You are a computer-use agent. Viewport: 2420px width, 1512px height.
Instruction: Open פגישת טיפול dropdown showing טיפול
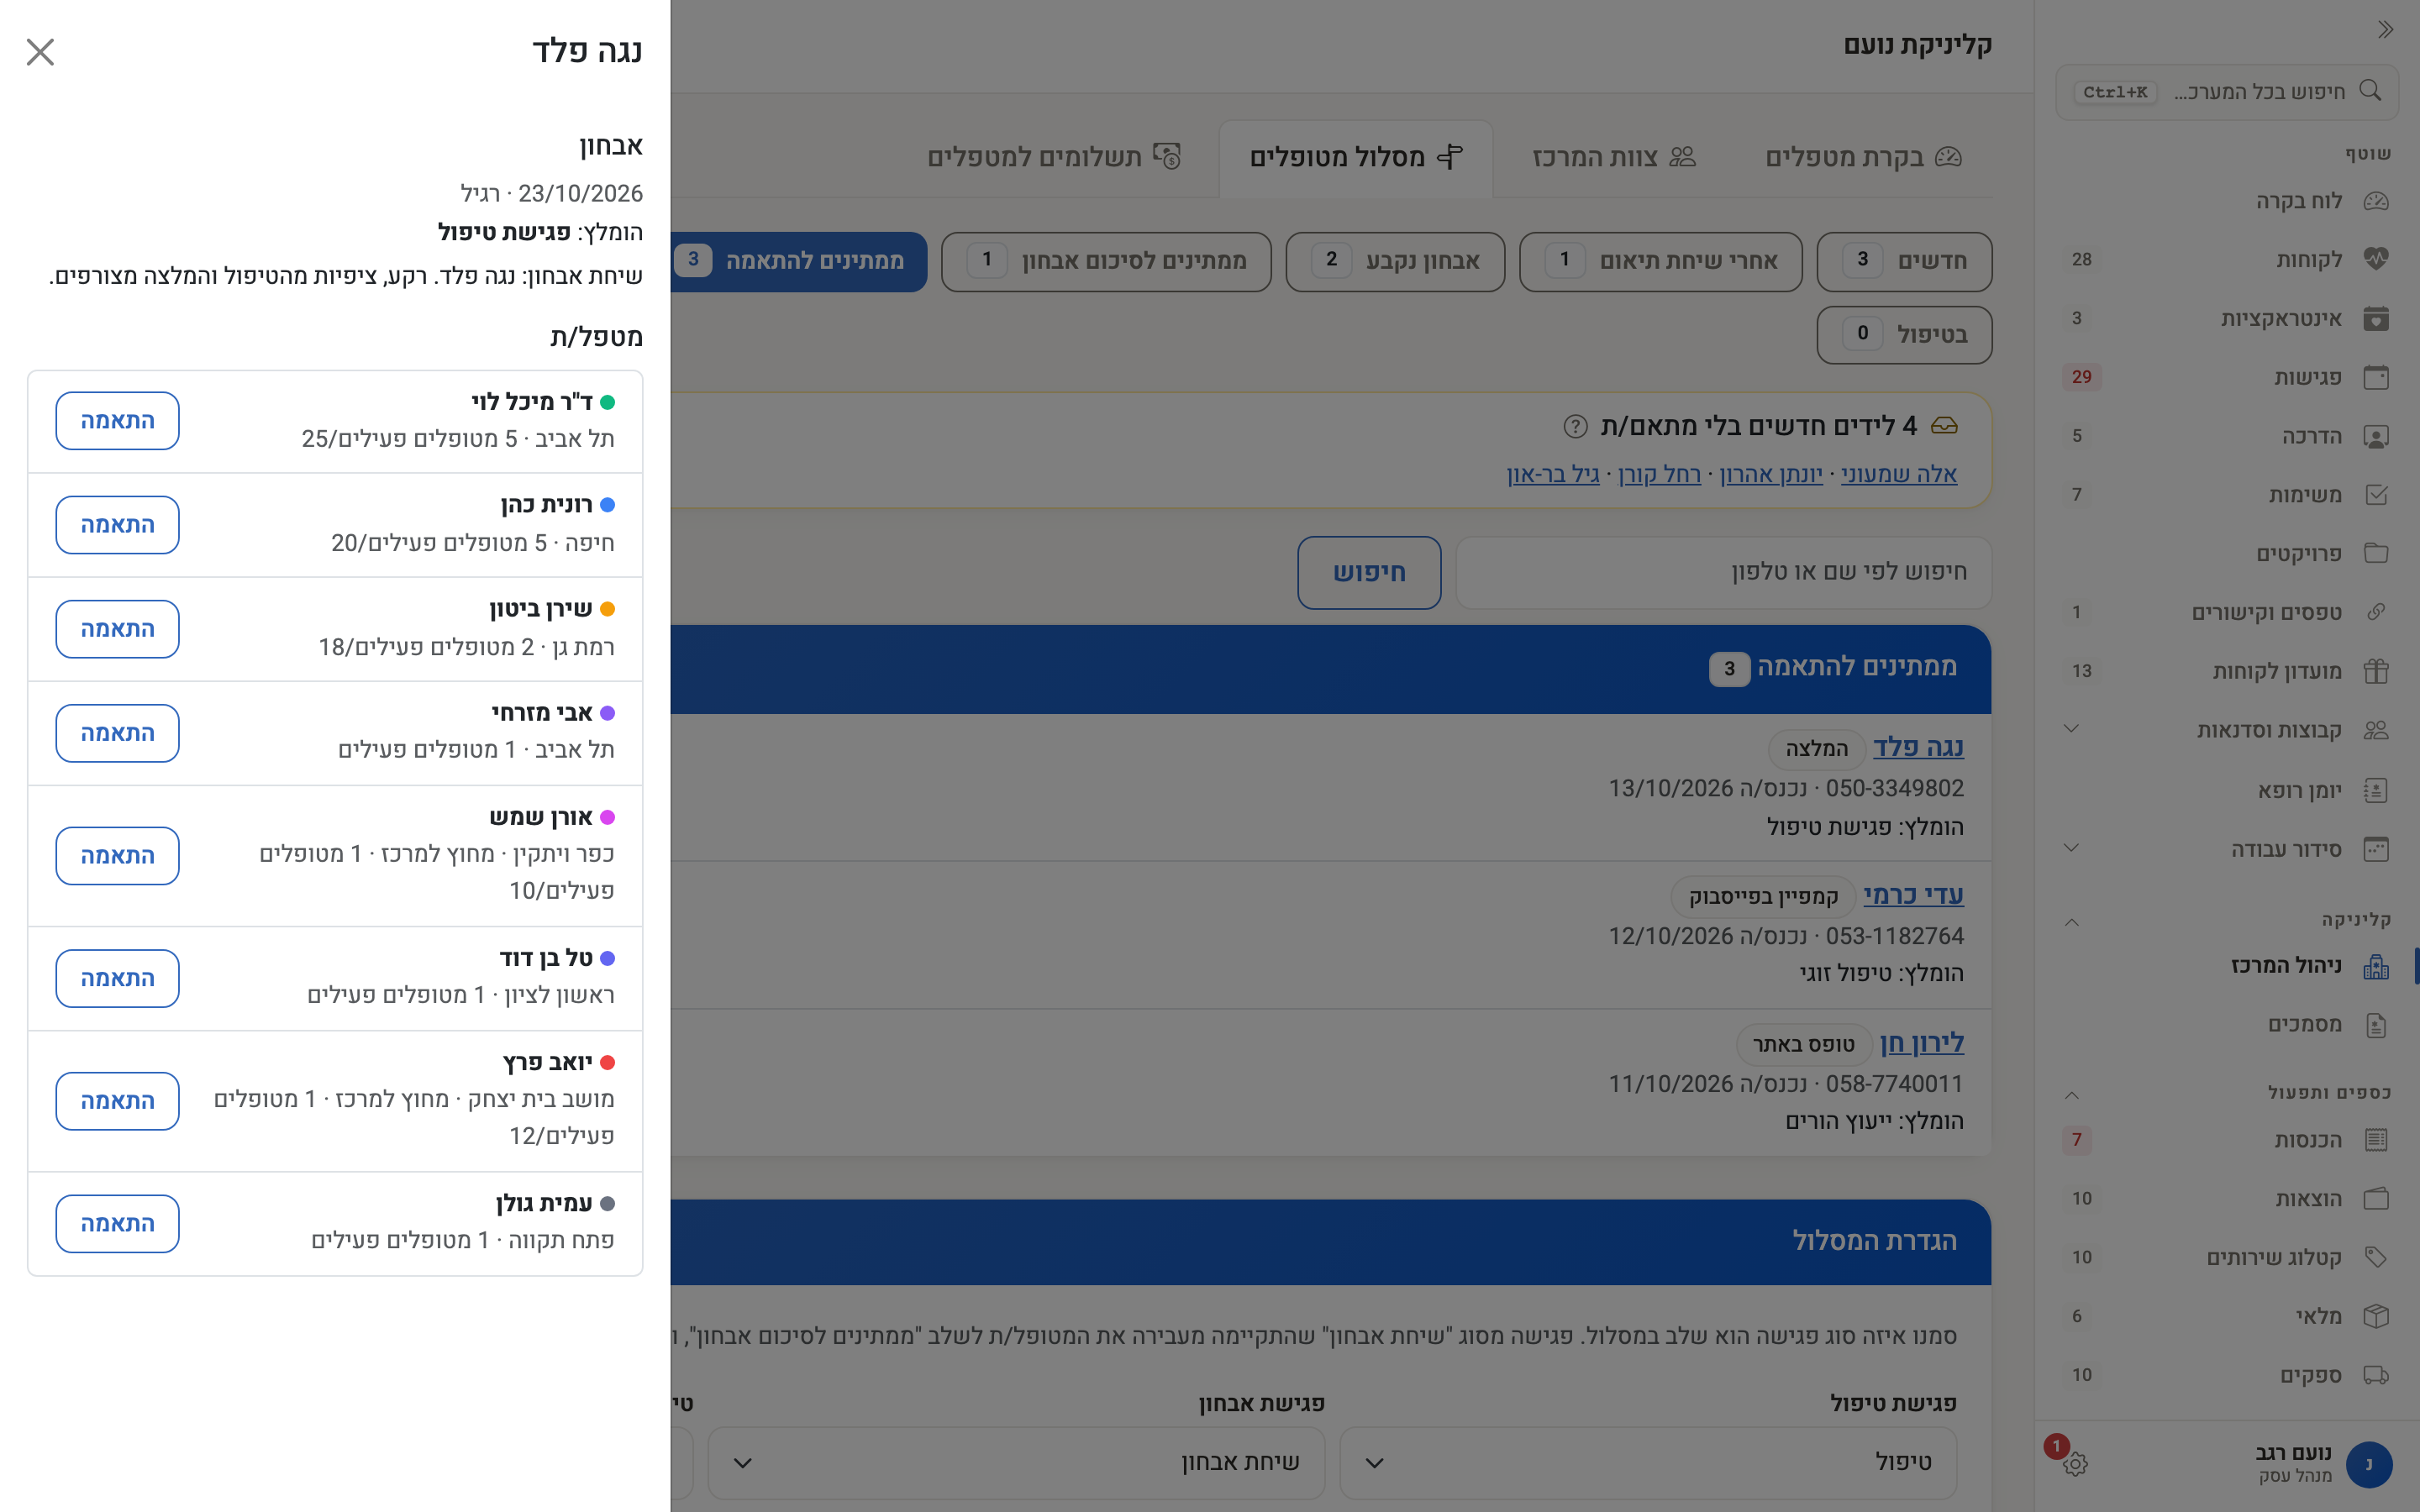1648,1463
